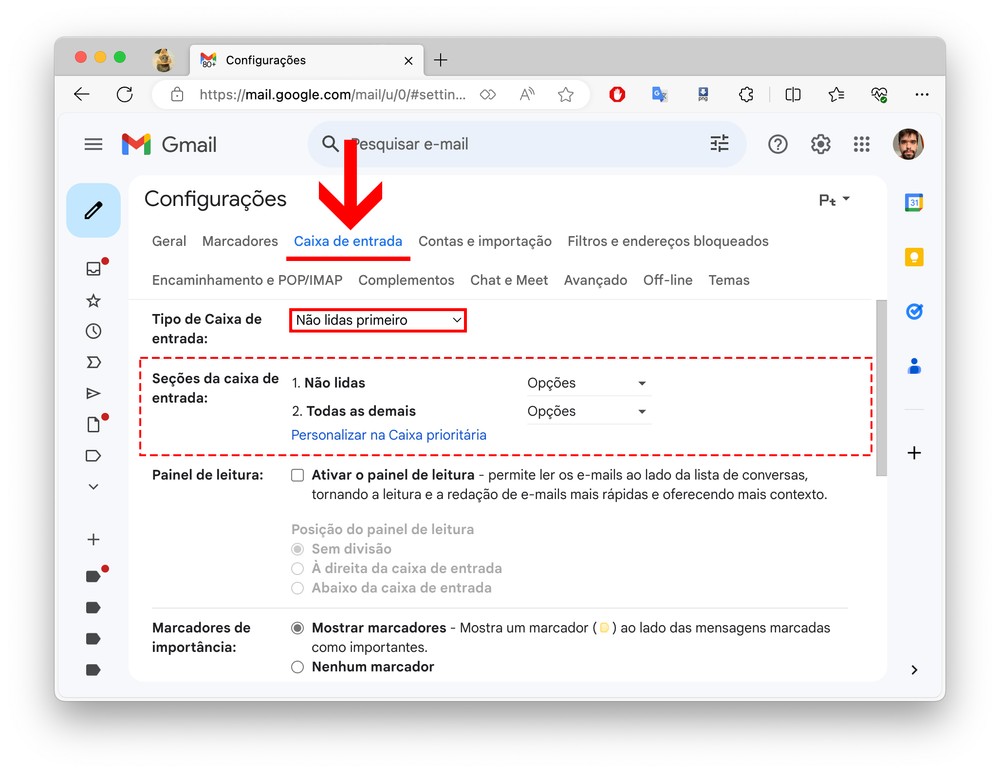Open browser extensions puzzle icon
This screenshot has width=1000, height=773.
click(x=746, y=94)
